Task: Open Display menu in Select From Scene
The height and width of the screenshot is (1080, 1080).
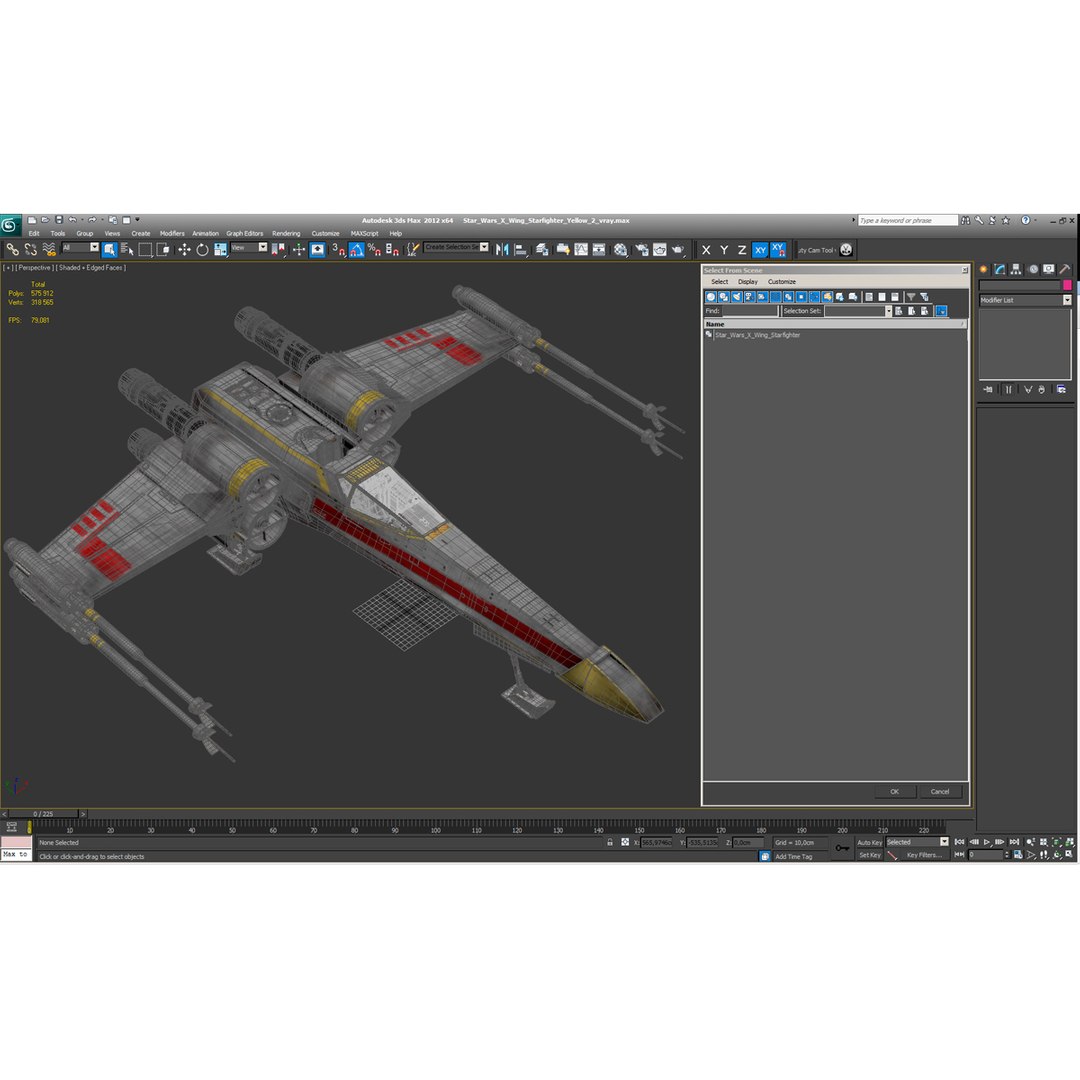Action: tap(747, 282)
